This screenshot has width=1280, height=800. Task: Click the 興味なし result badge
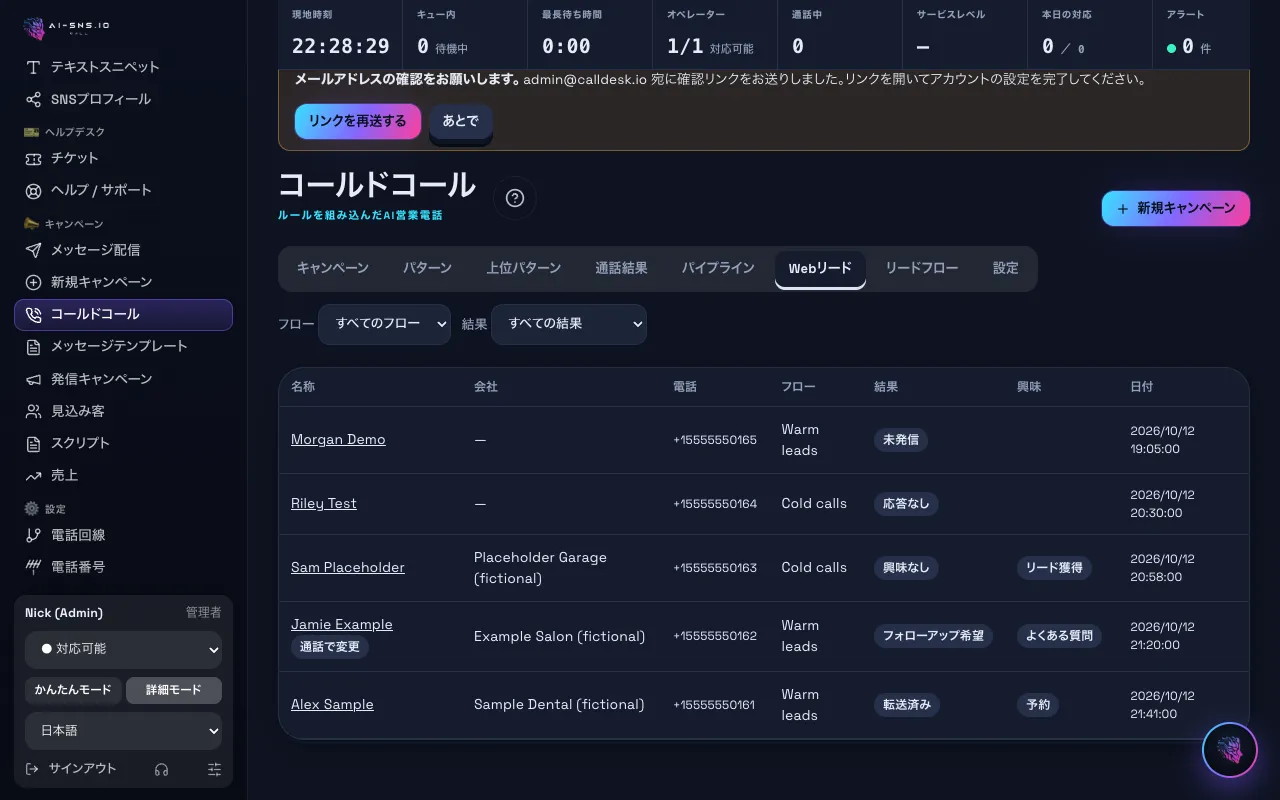tap(906, 568)
